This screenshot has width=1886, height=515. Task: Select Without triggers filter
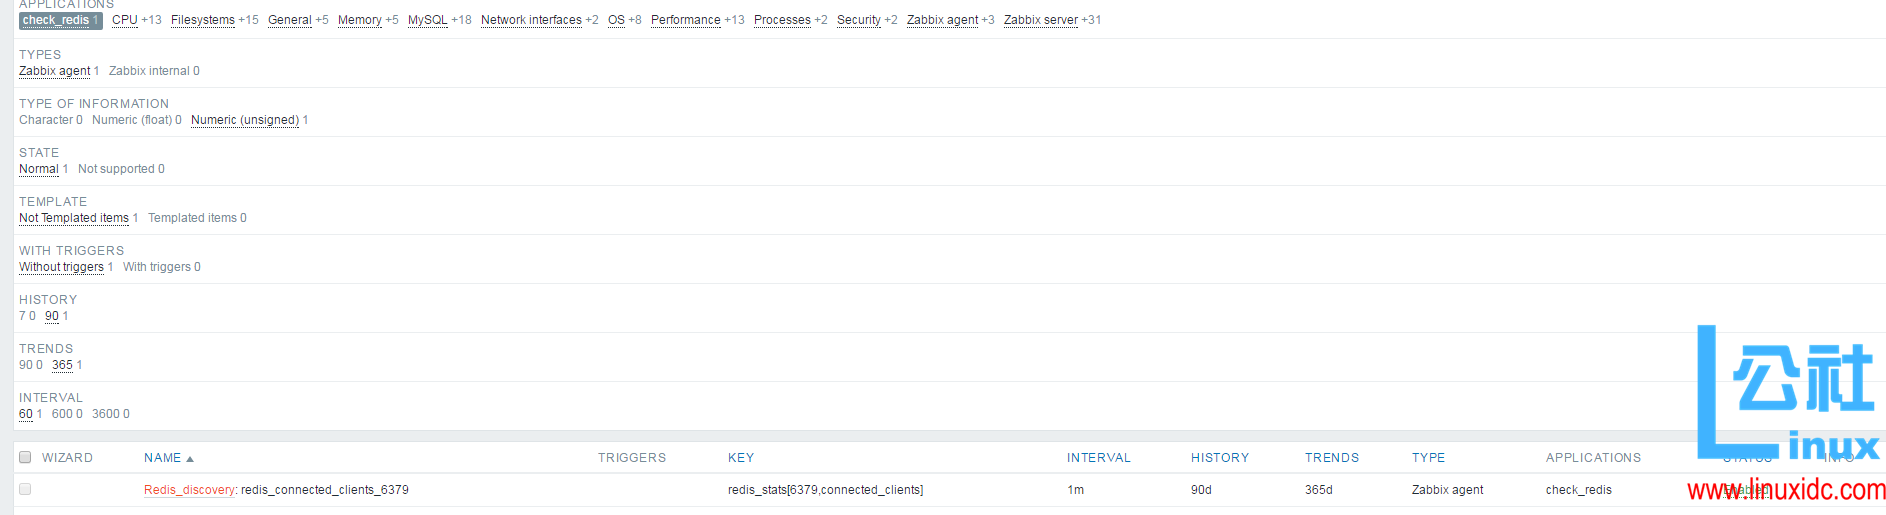pyautogui.click(x=61, y=267)
